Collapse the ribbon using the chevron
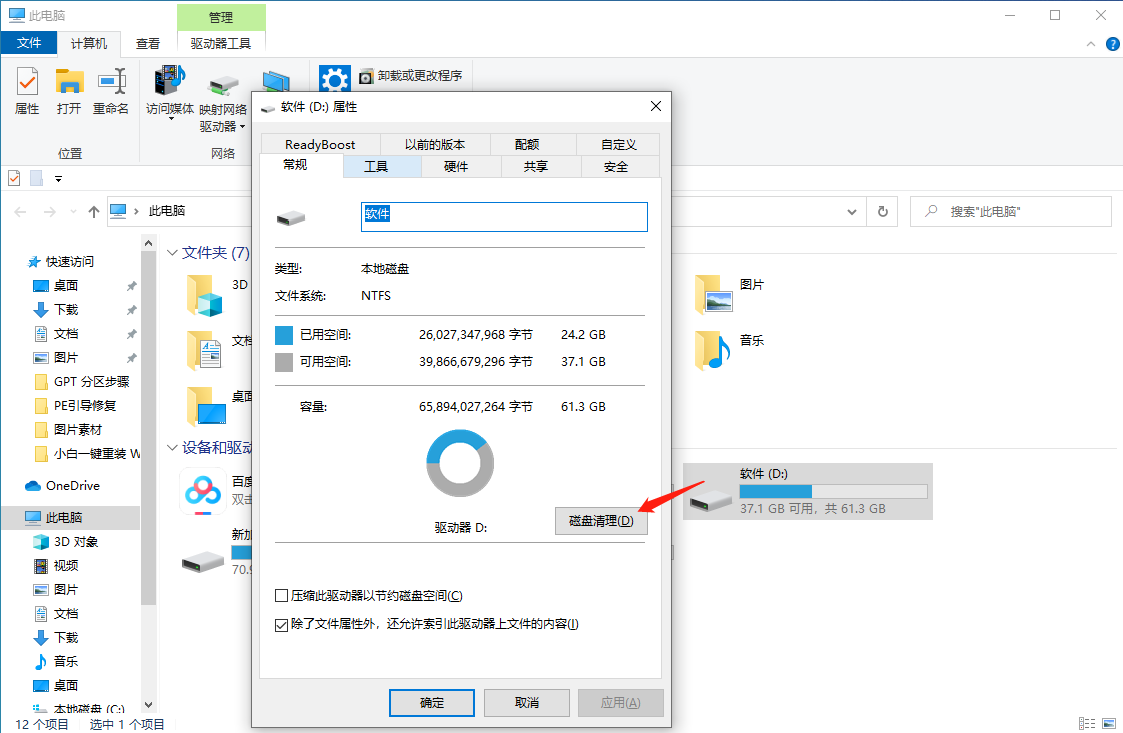 pos(1091,44)
